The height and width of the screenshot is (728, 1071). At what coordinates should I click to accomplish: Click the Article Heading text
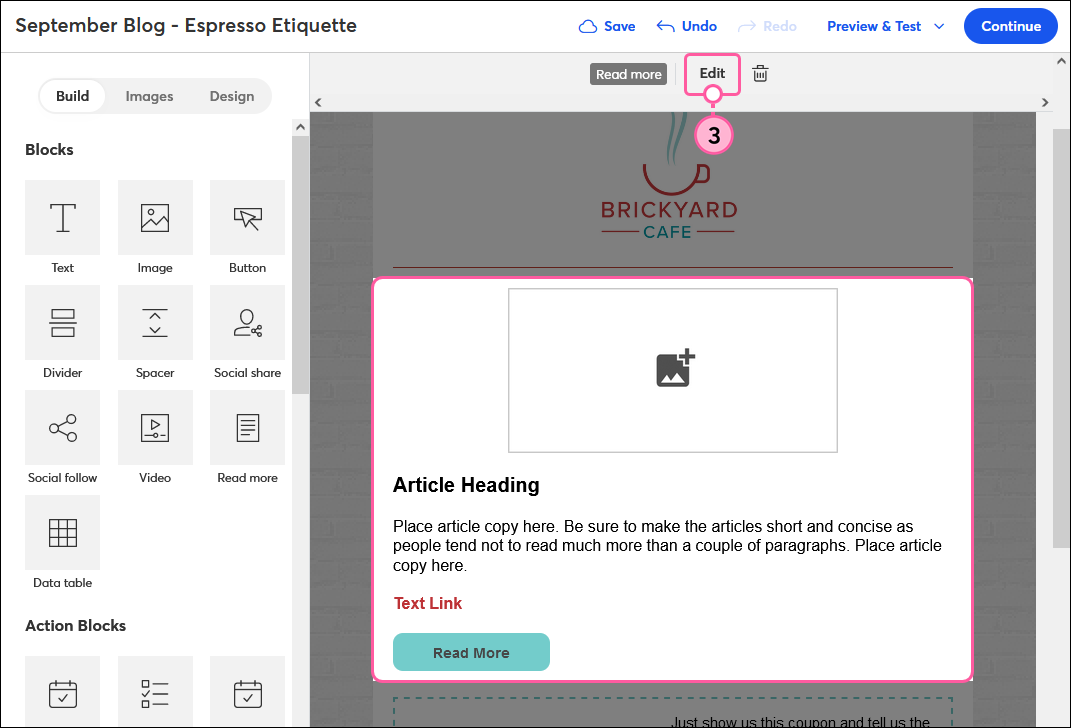pyautogui.click(x=466, y=485)
